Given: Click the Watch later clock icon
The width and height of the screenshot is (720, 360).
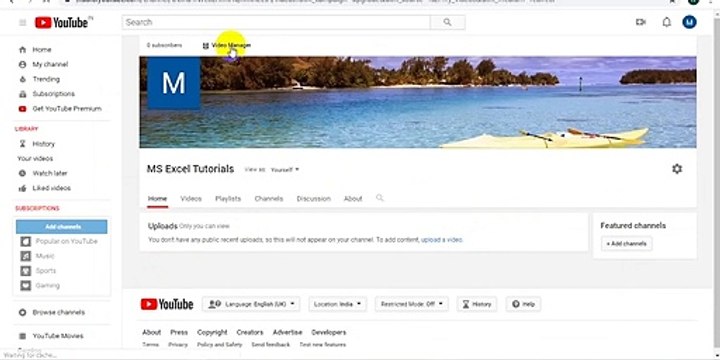Looking at the screenshot, I should [22, 173].
